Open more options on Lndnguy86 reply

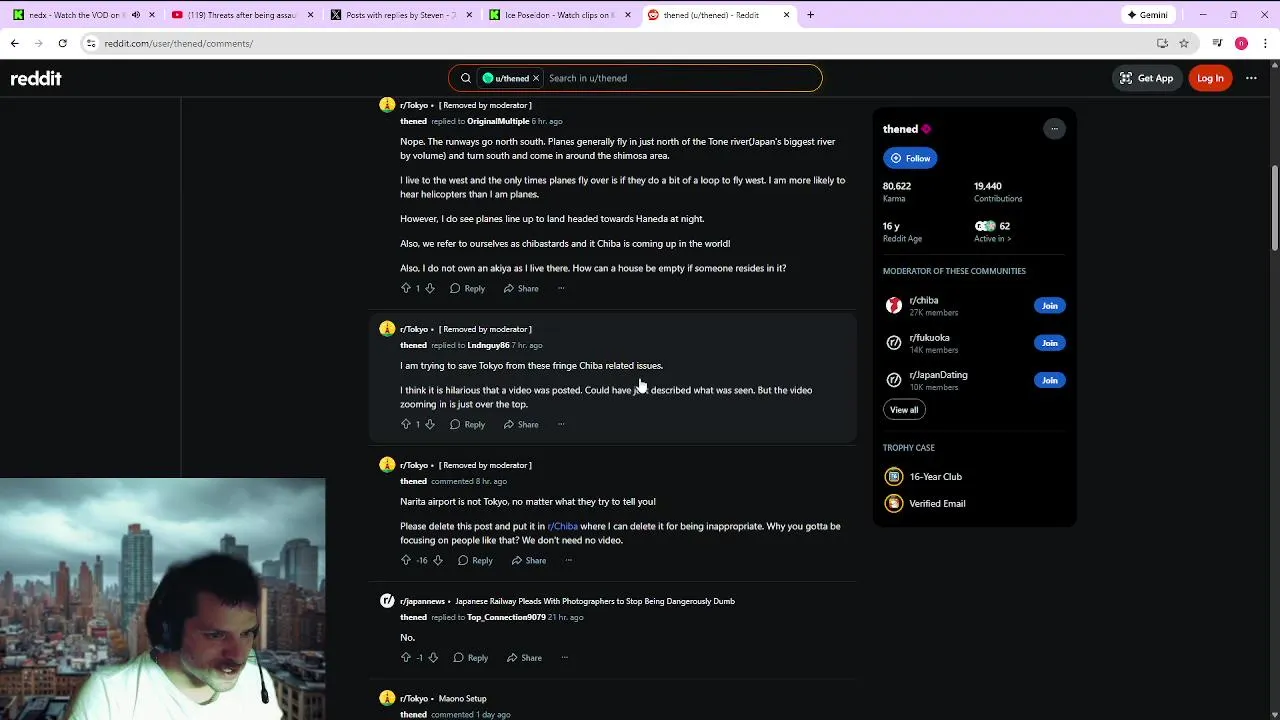561,424
